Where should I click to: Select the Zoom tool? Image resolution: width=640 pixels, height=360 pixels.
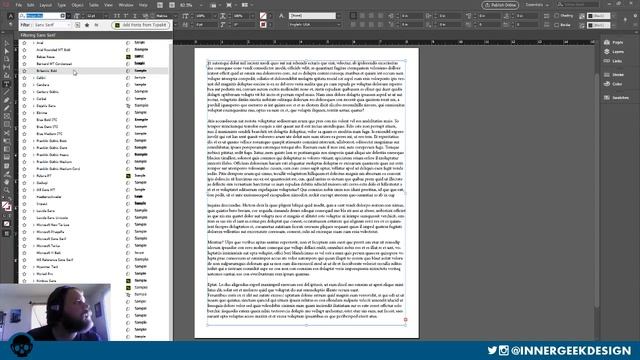[7, 190]
